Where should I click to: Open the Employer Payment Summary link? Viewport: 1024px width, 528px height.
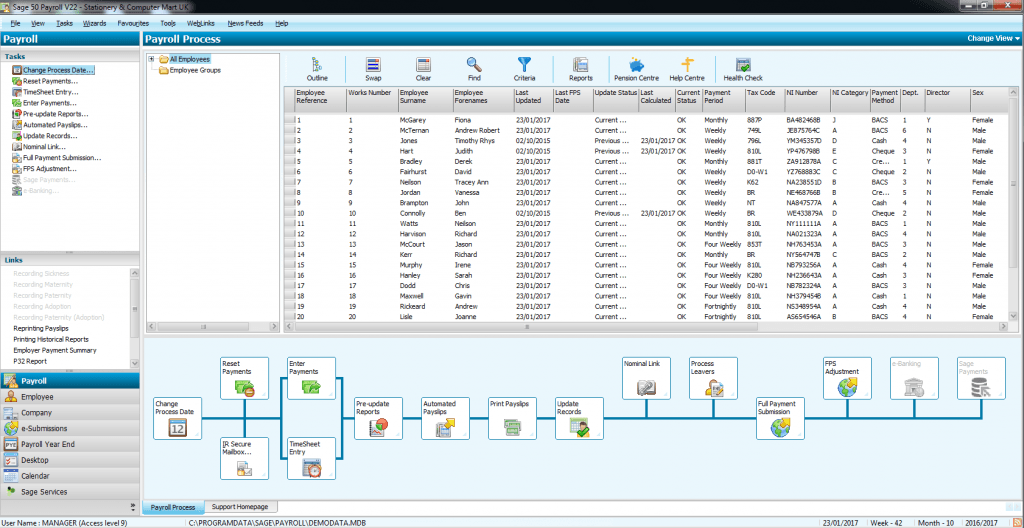[56, 350]
